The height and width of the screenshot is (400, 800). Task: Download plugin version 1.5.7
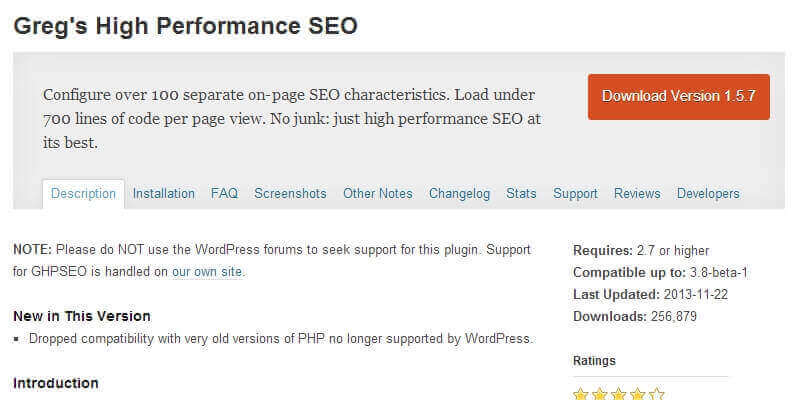click(678, 97)
